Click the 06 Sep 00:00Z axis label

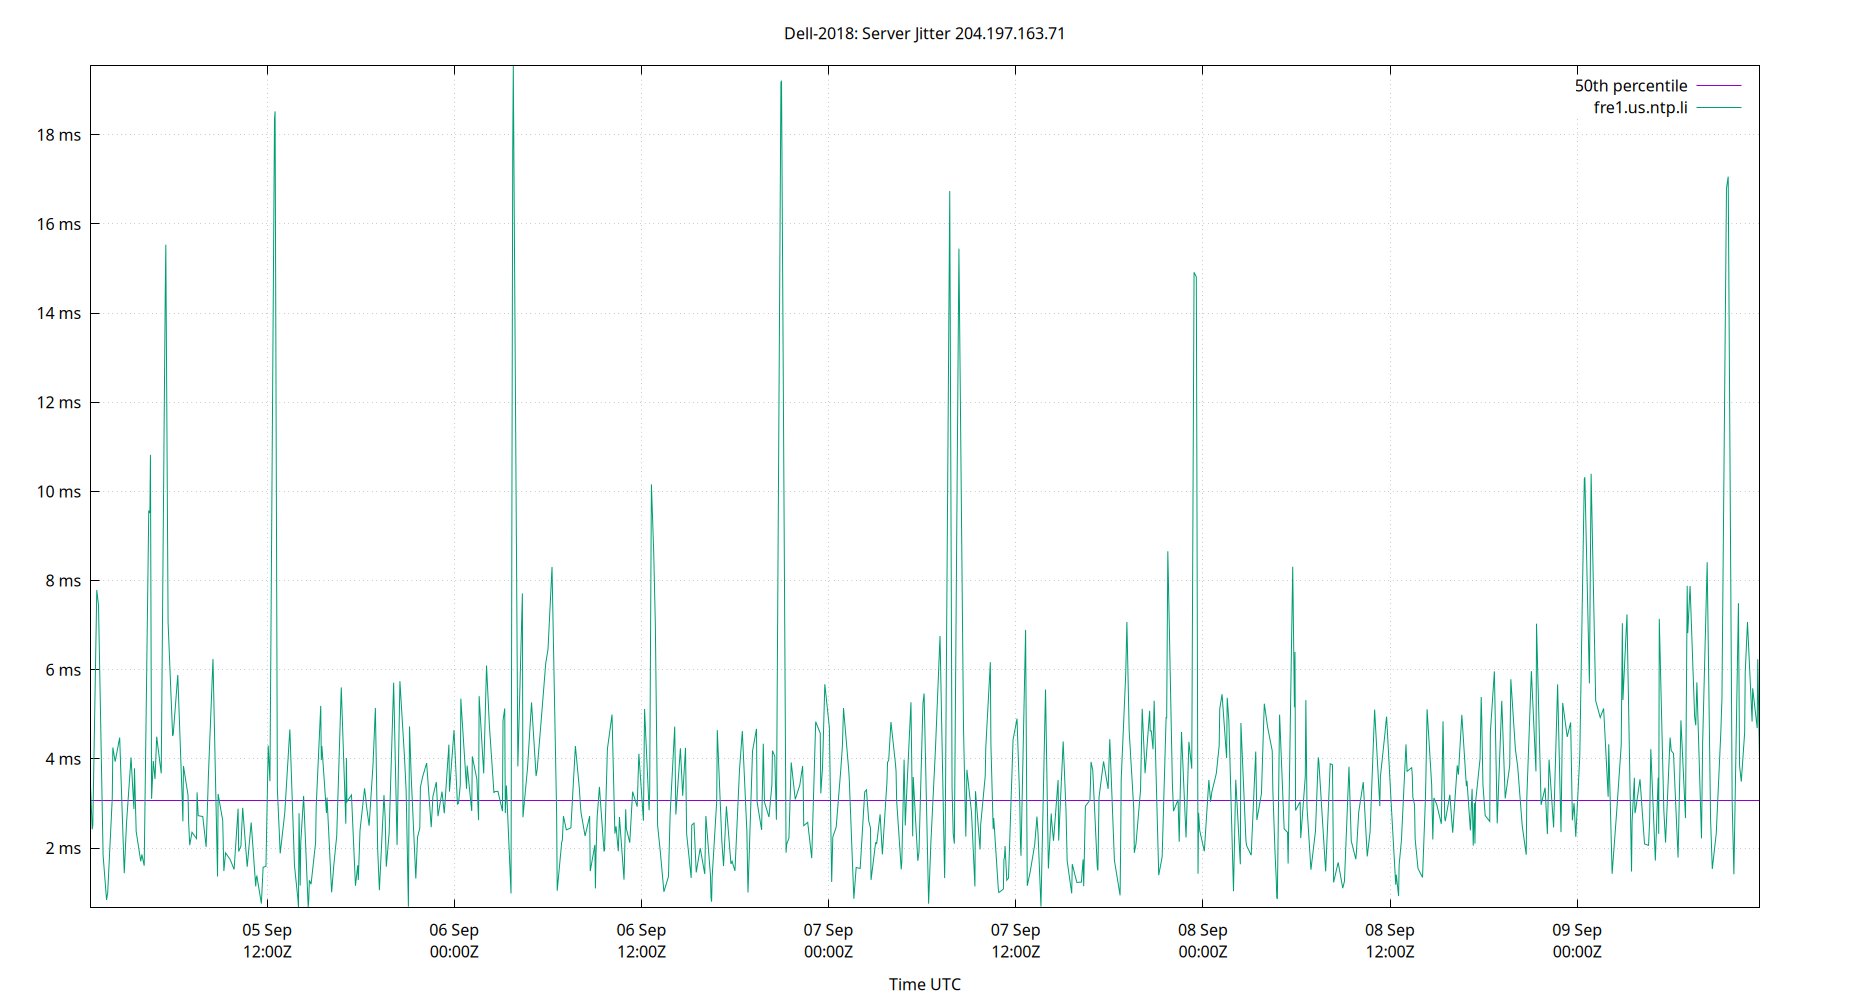(456, 940)
